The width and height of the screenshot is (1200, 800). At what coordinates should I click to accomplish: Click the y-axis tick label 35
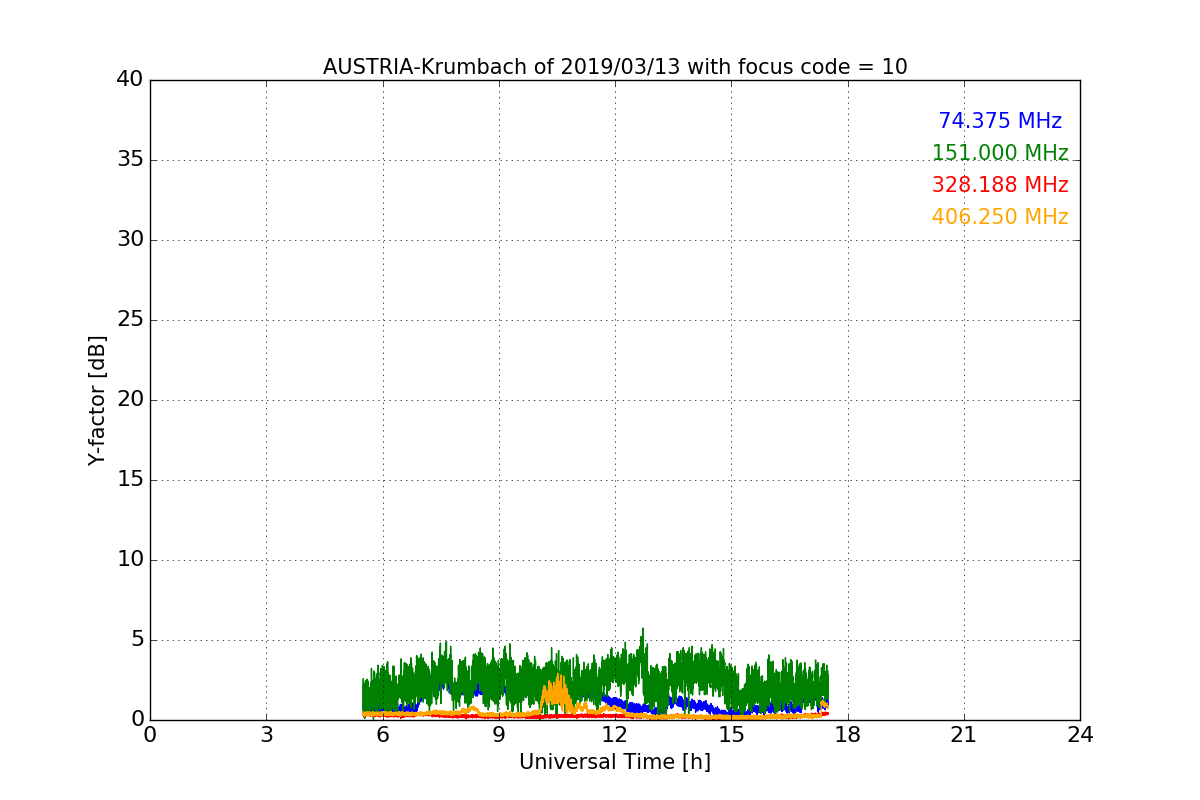point(130,160)
